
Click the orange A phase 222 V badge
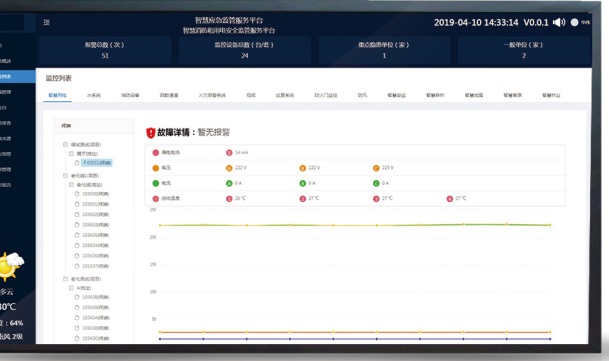tap(229, 168)
